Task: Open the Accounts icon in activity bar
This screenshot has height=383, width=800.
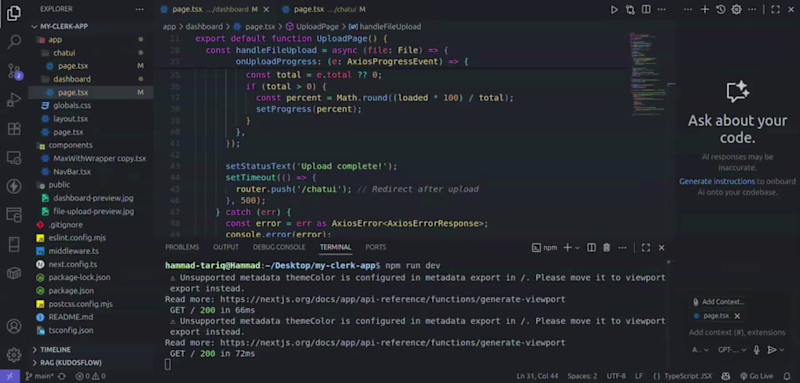Action: pos(14,326)
